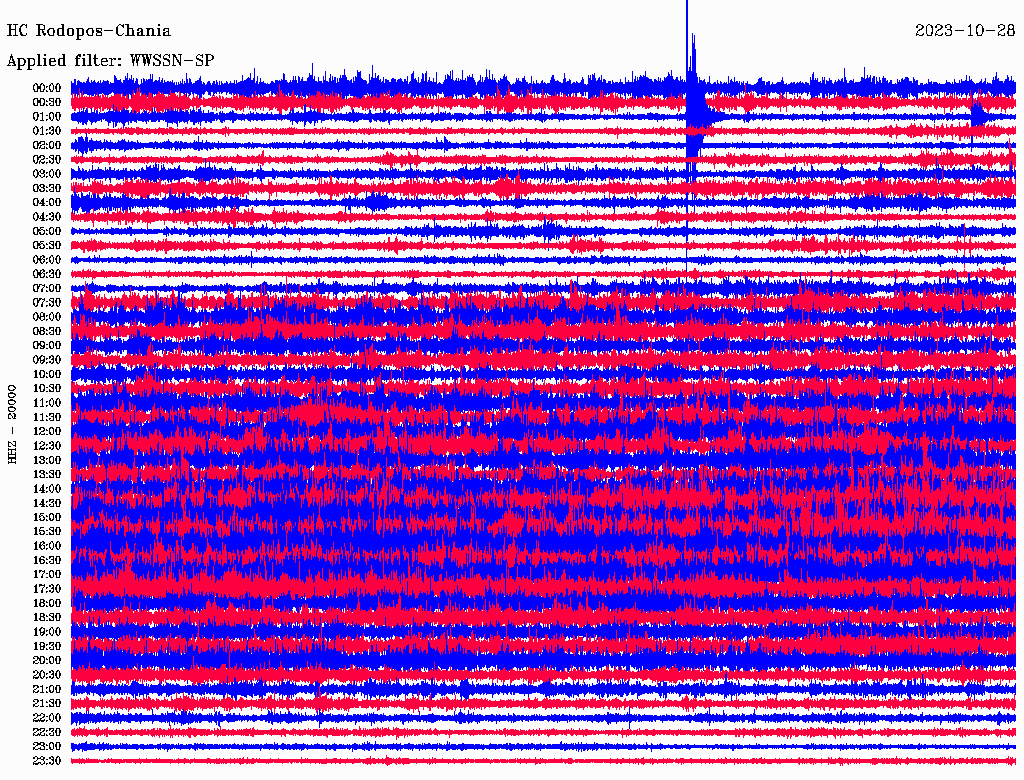Select the 06:30 time row label
1024x780 pixels.
click(47, 274)
